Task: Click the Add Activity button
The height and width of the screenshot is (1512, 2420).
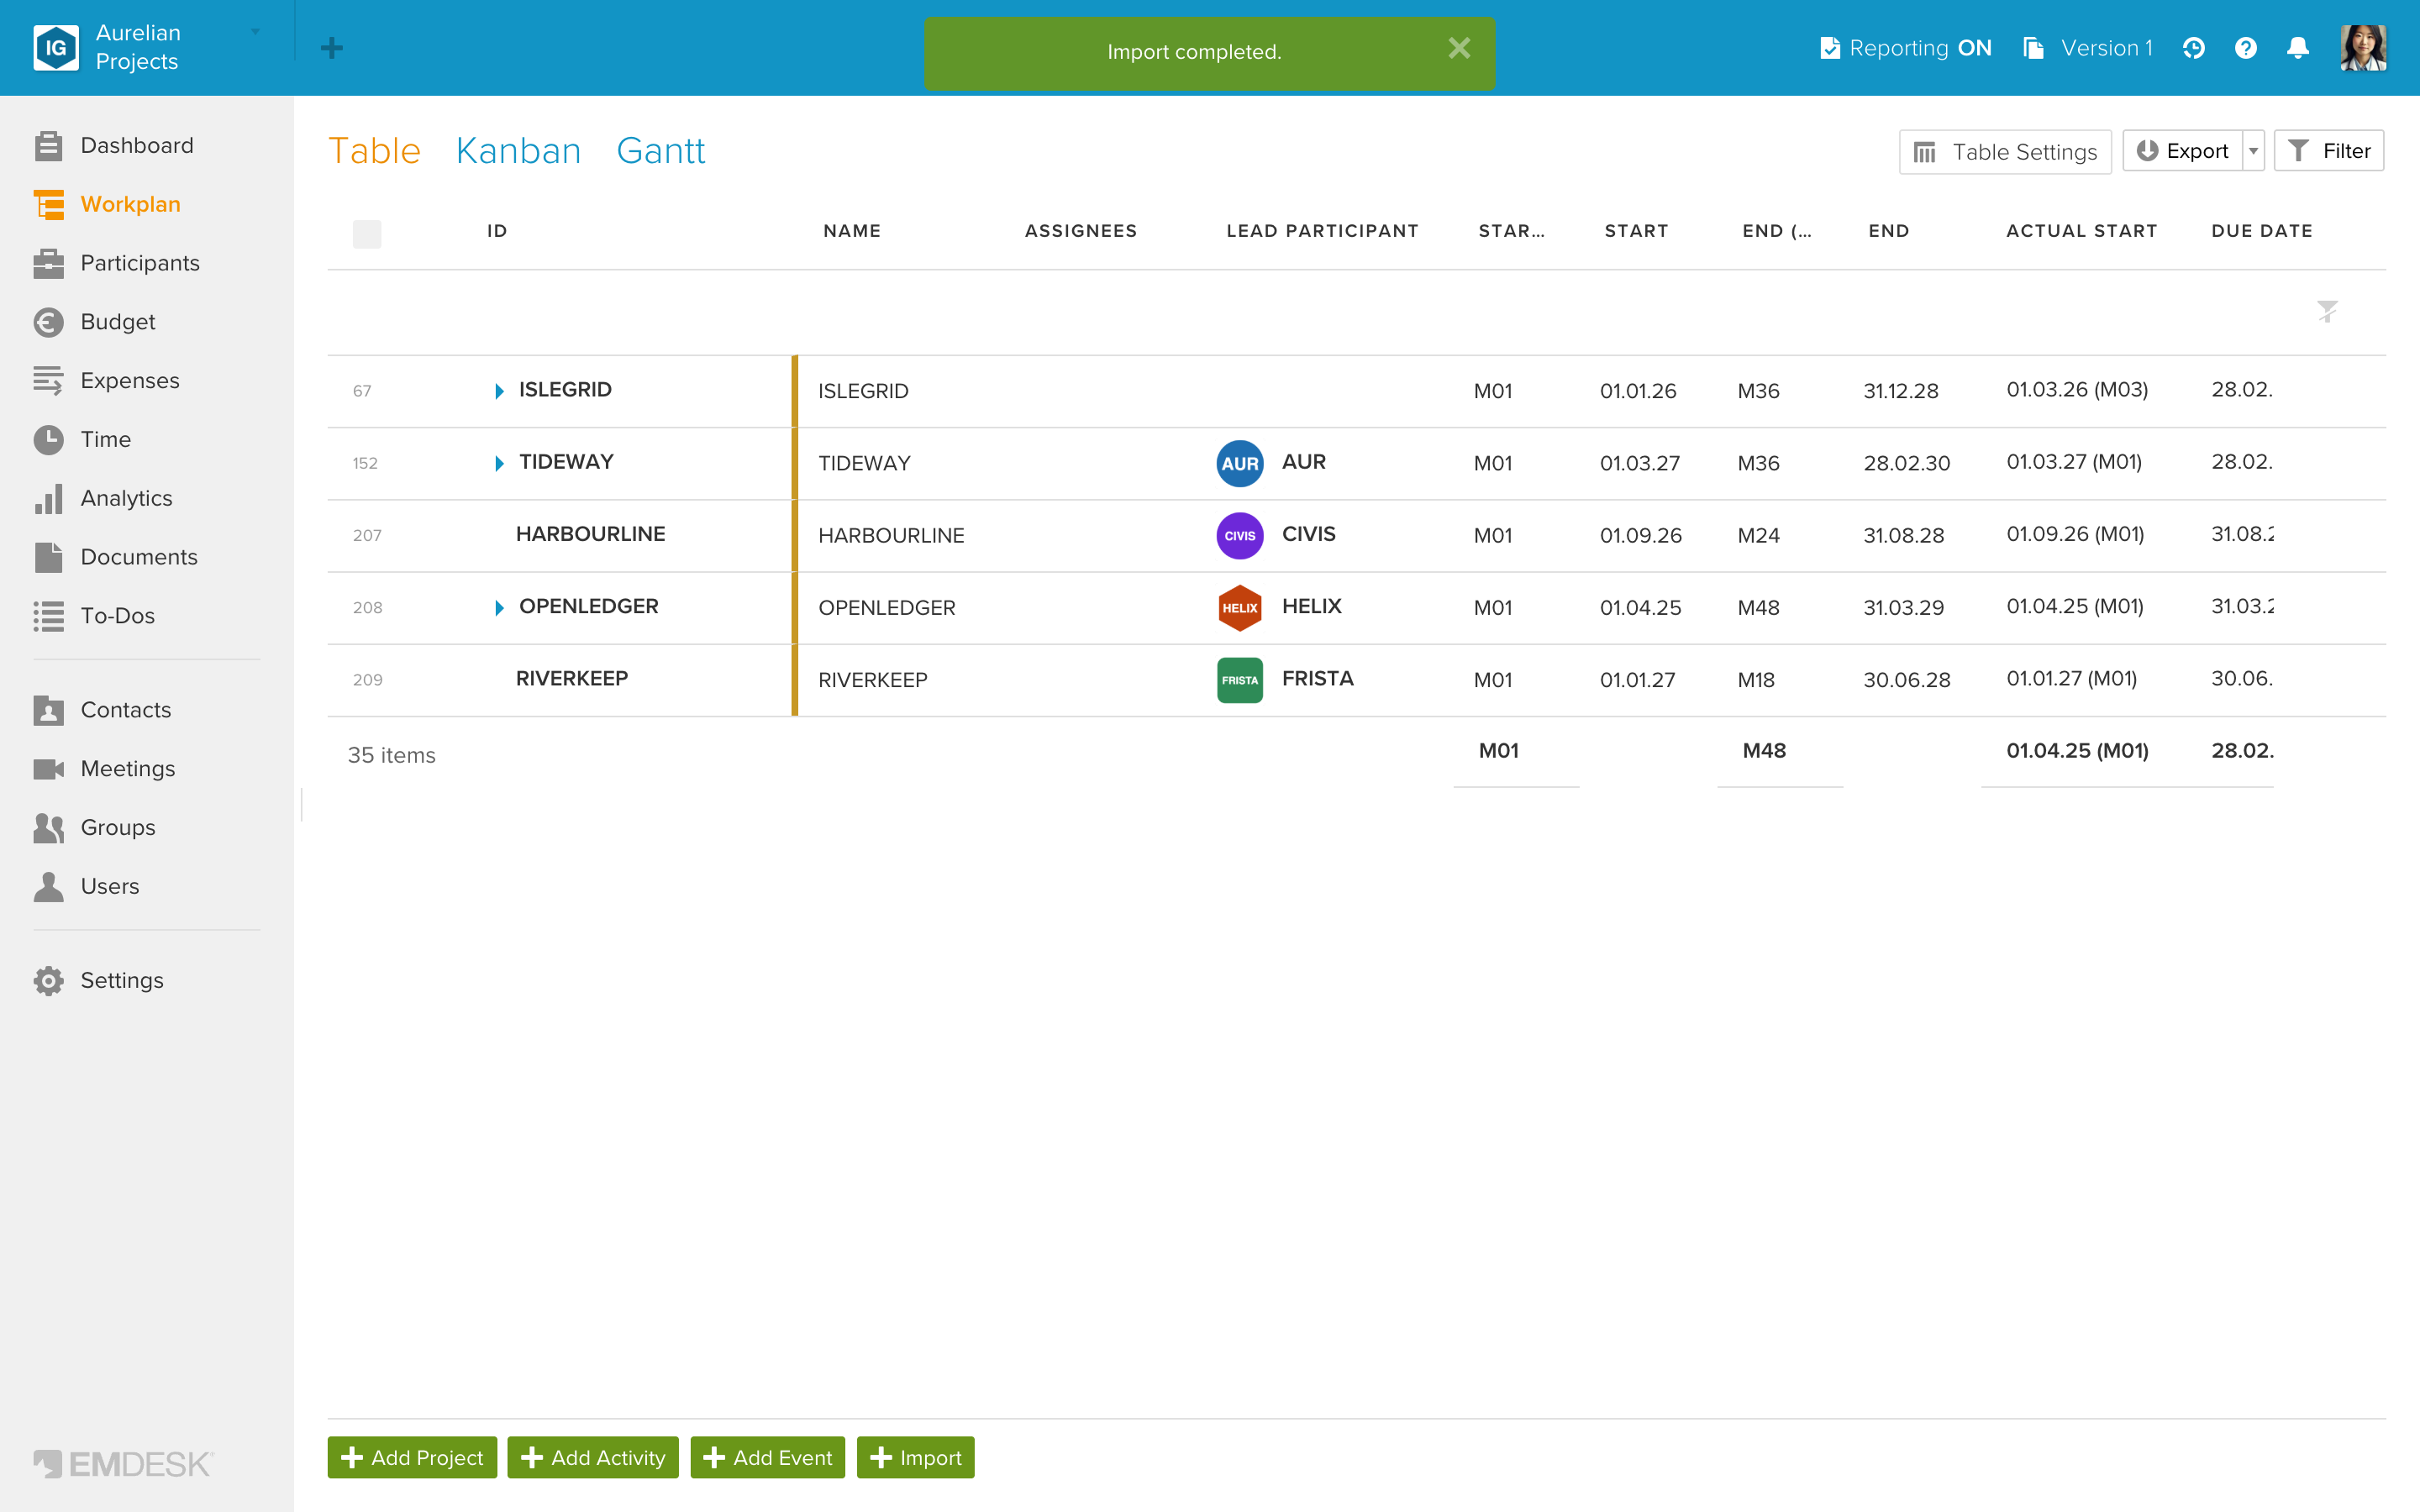Action: click(593, 1457)
